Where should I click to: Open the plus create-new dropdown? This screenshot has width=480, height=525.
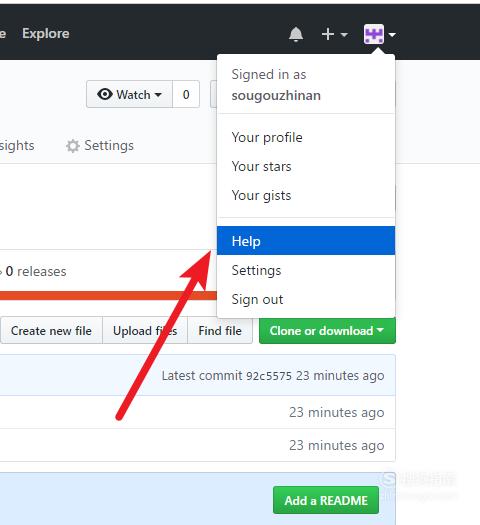point(334,34)
